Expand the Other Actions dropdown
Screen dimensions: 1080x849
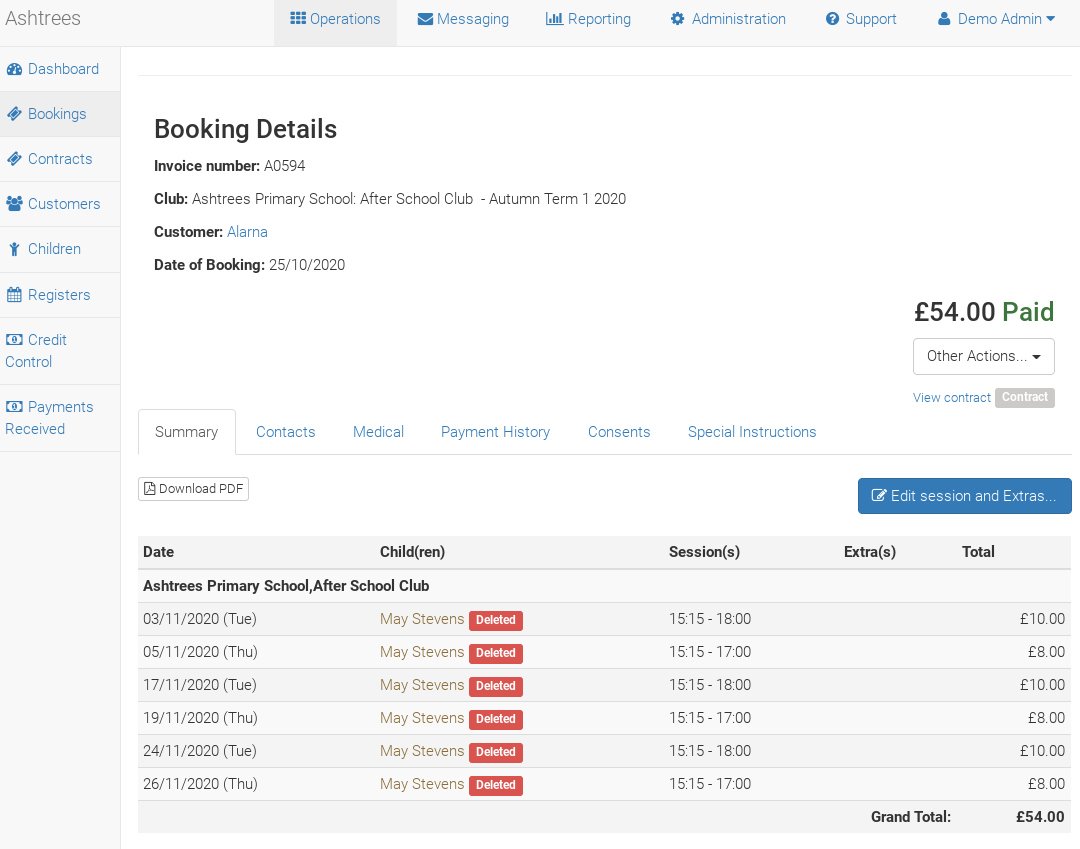tap(983, 356)
